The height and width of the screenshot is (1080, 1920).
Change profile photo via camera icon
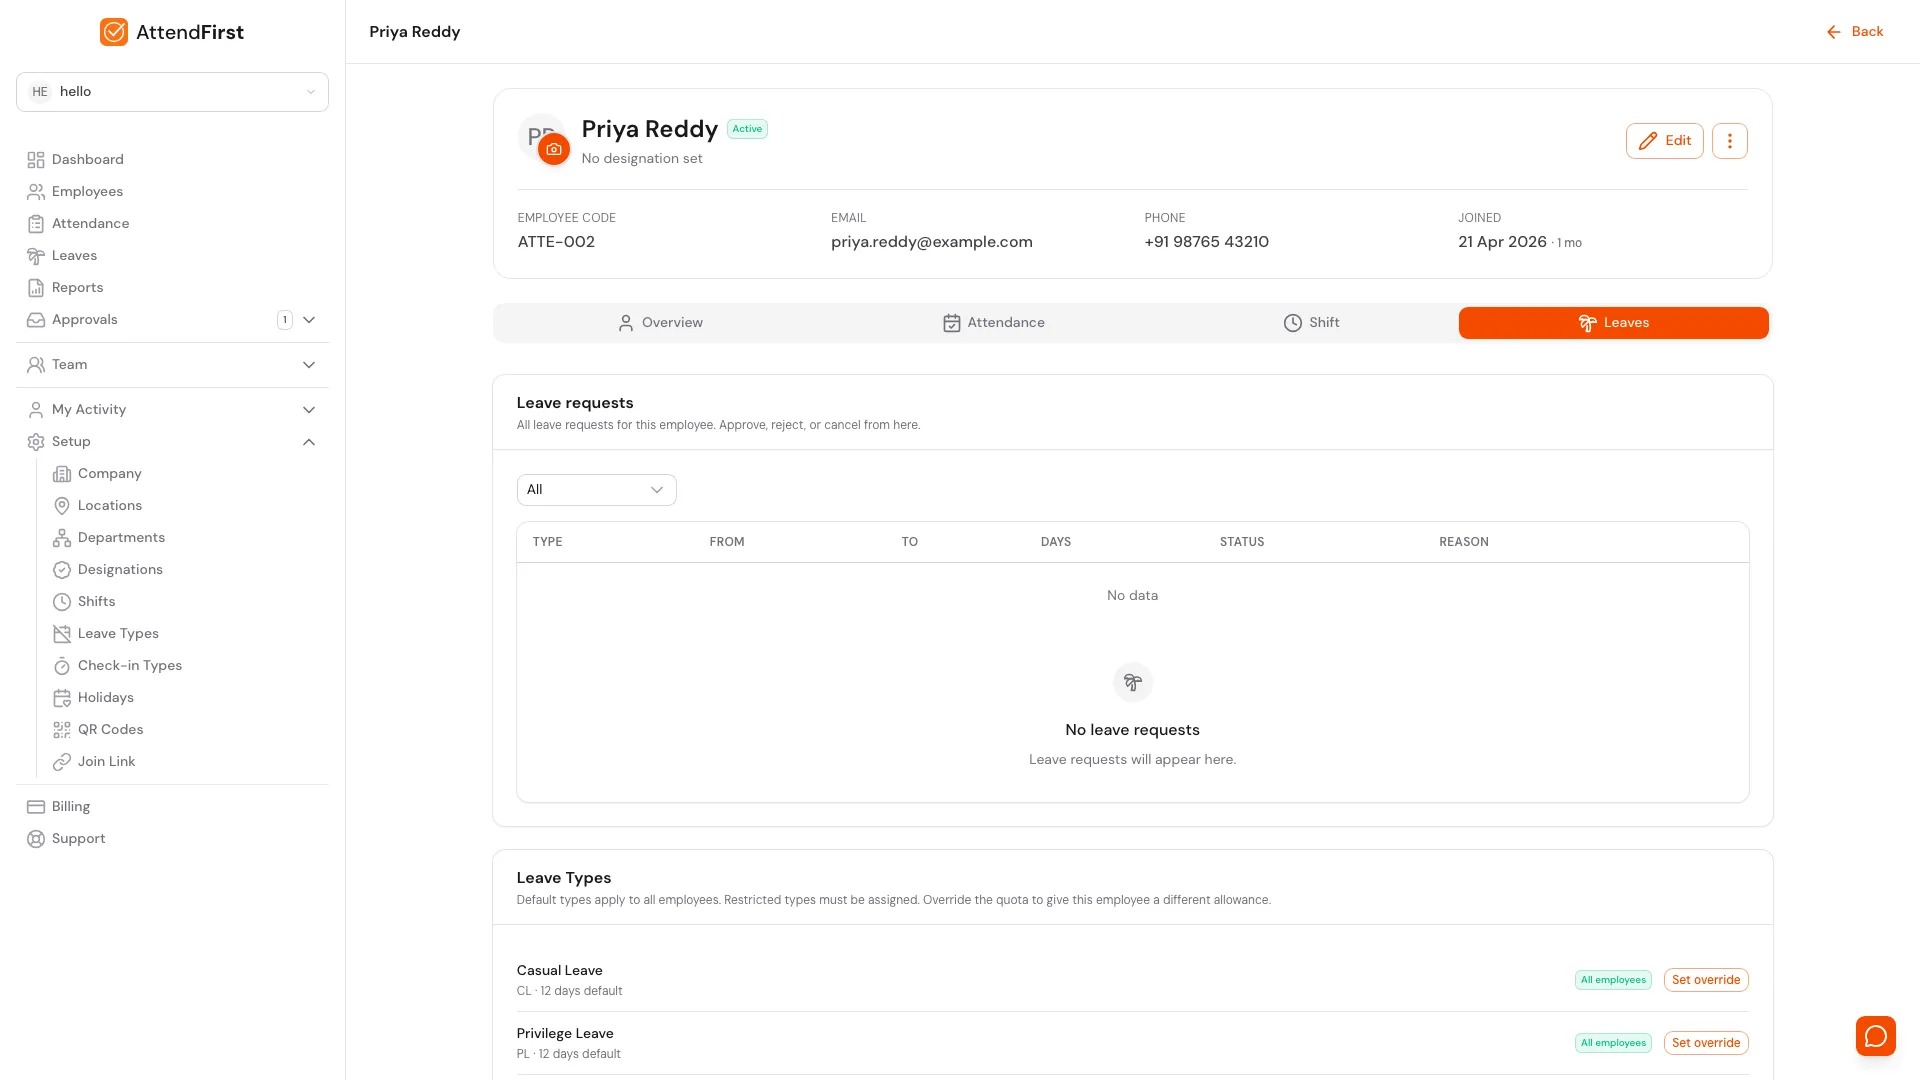tap(554, 149)
